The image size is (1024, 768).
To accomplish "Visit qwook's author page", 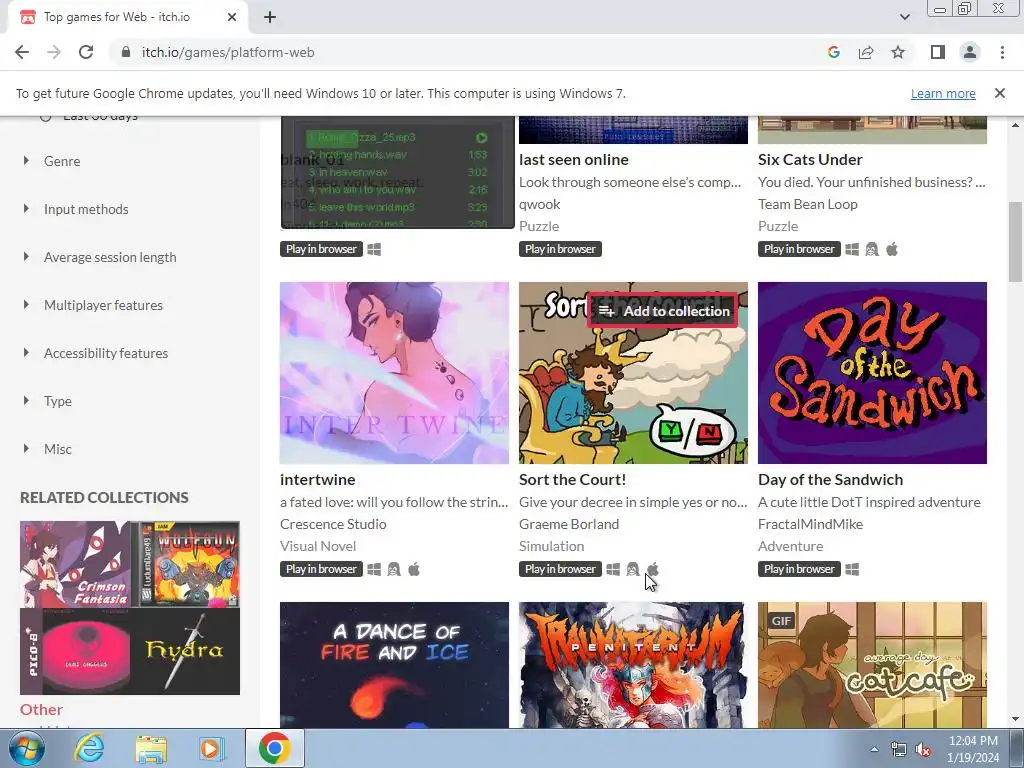I will tap(539, 204).
